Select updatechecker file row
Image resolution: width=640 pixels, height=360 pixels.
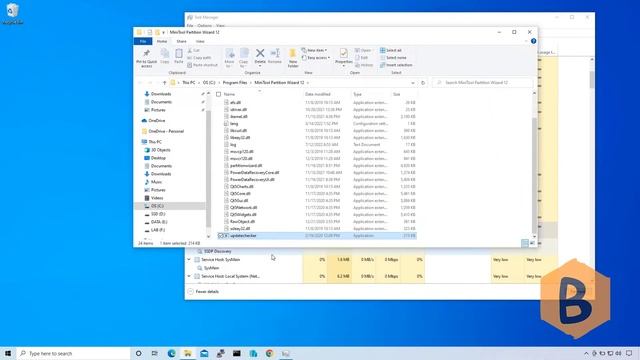pyautogui.click(x=316, y=236)
